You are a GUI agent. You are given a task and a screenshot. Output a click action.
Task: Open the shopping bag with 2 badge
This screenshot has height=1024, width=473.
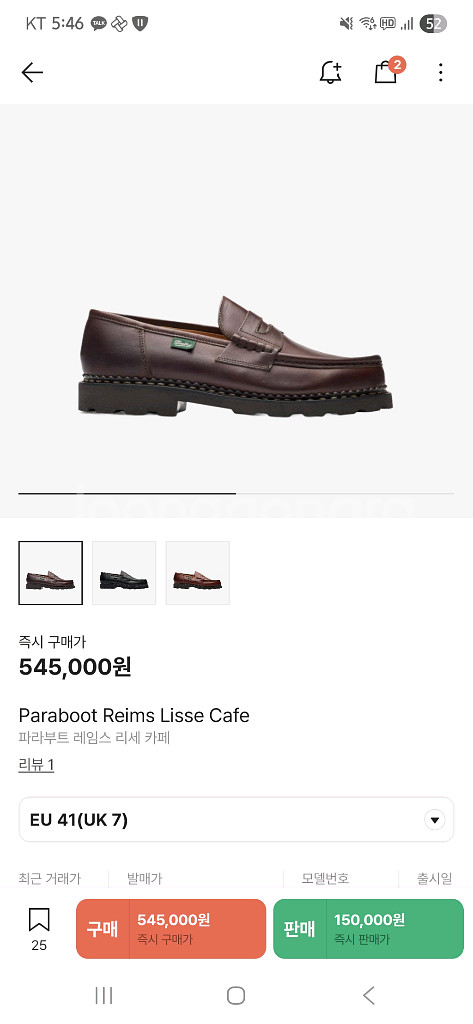click(x=388, y=71)
